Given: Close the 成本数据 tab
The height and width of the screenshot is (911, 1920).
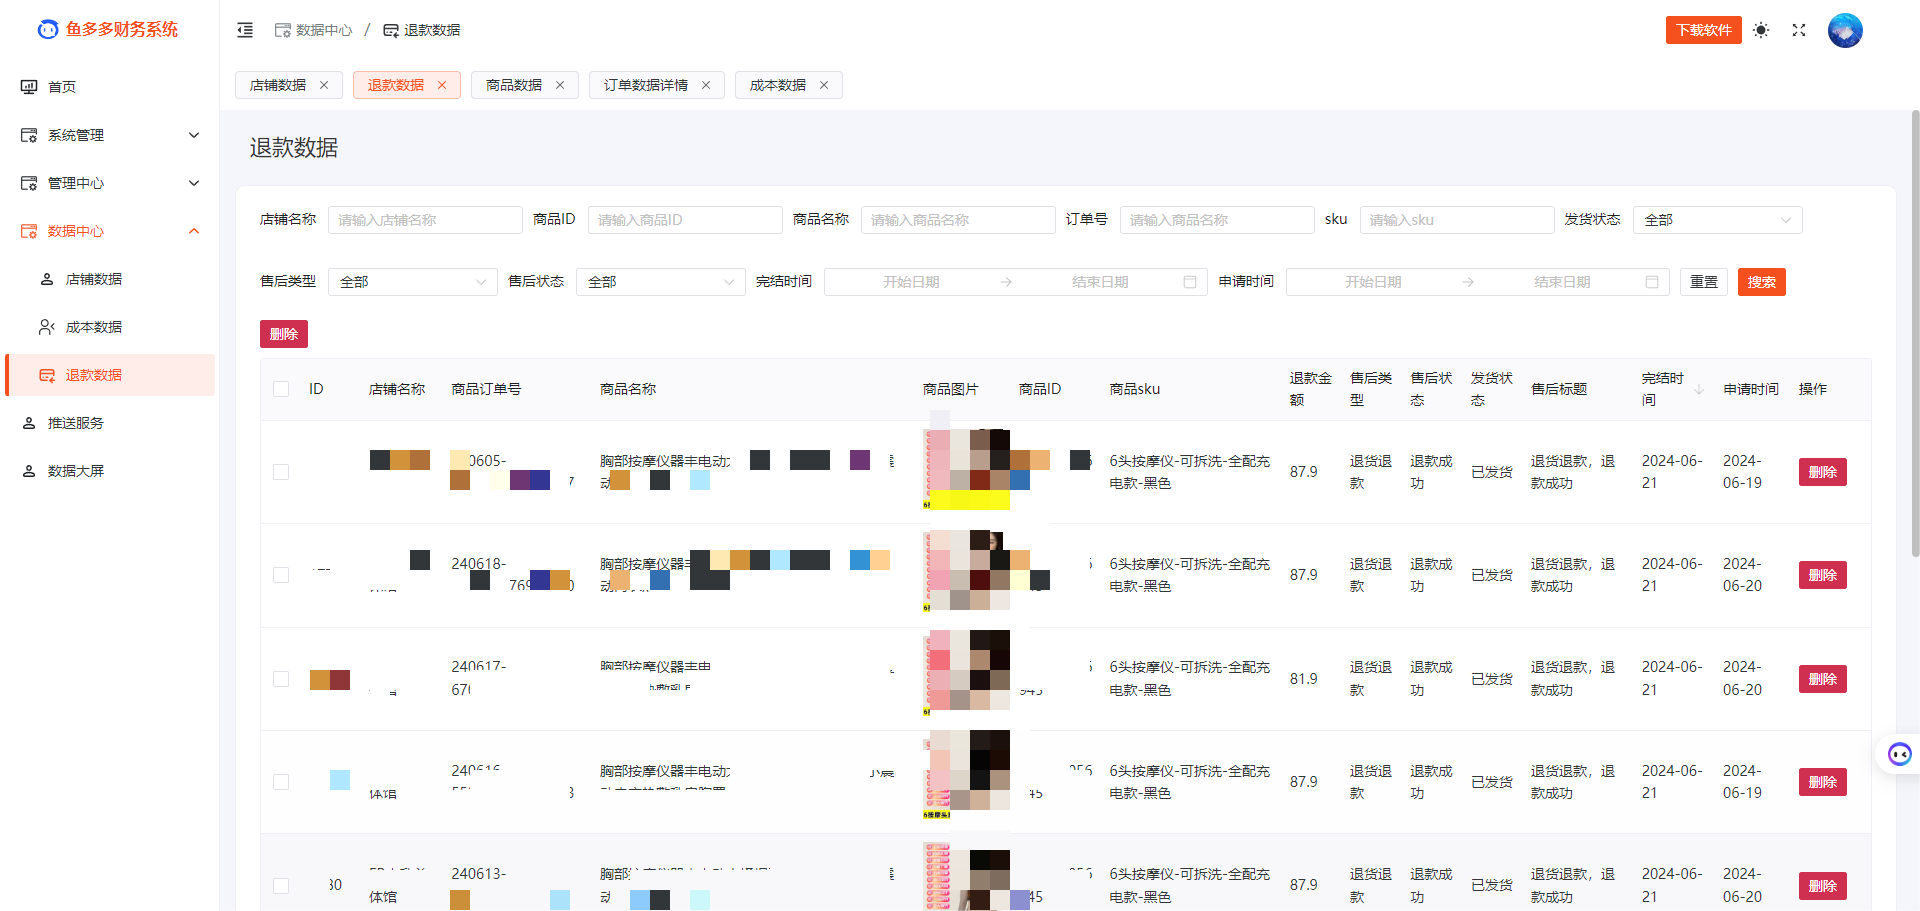Looking at the screenshot, I should pyautogui.click(x=824, y=85).
